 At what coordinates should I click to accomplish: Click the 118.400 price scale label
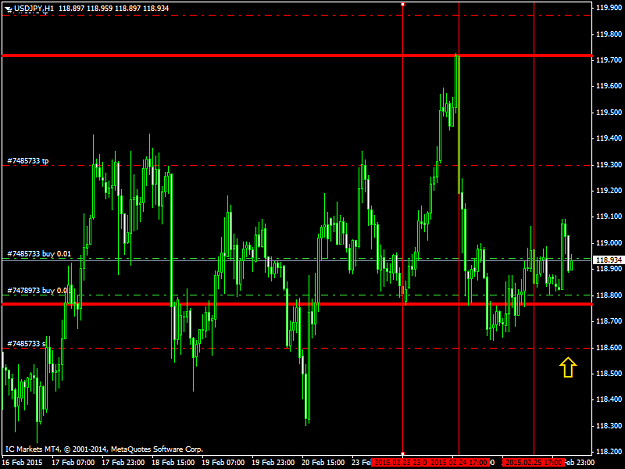(x=609, y=399)
